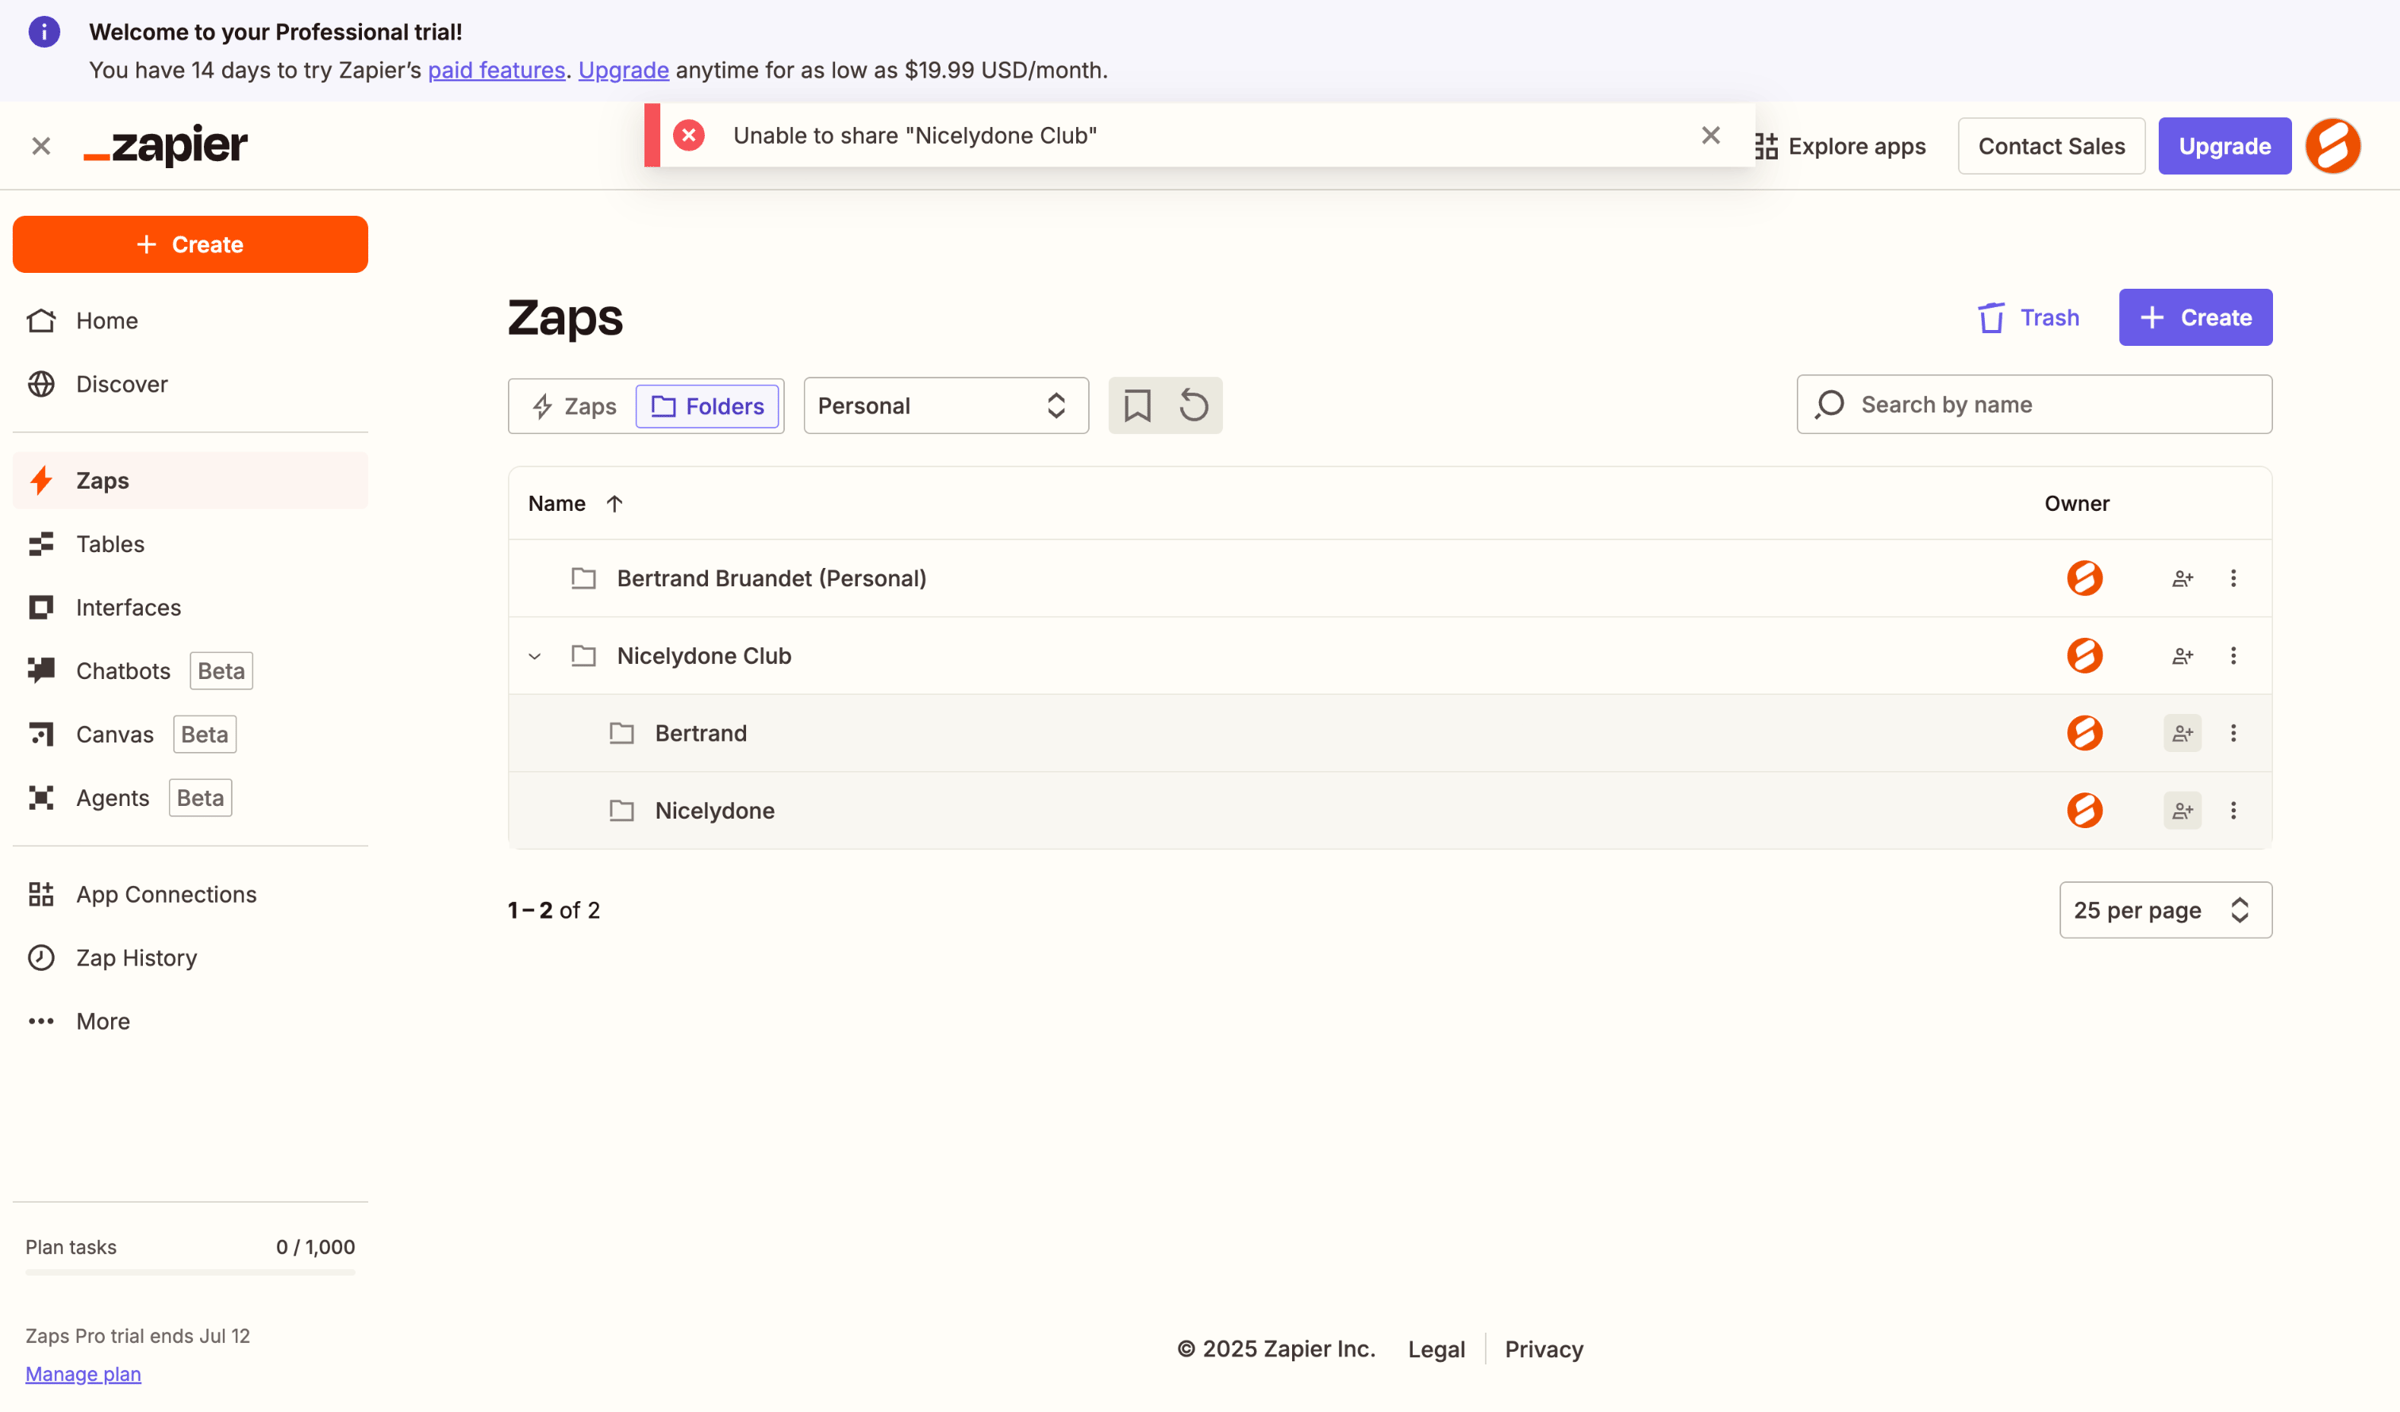The height and width of the screenshot is (1412, 2400).
Task: Click Contact Sales button
Action: [x=2051, y=146]
